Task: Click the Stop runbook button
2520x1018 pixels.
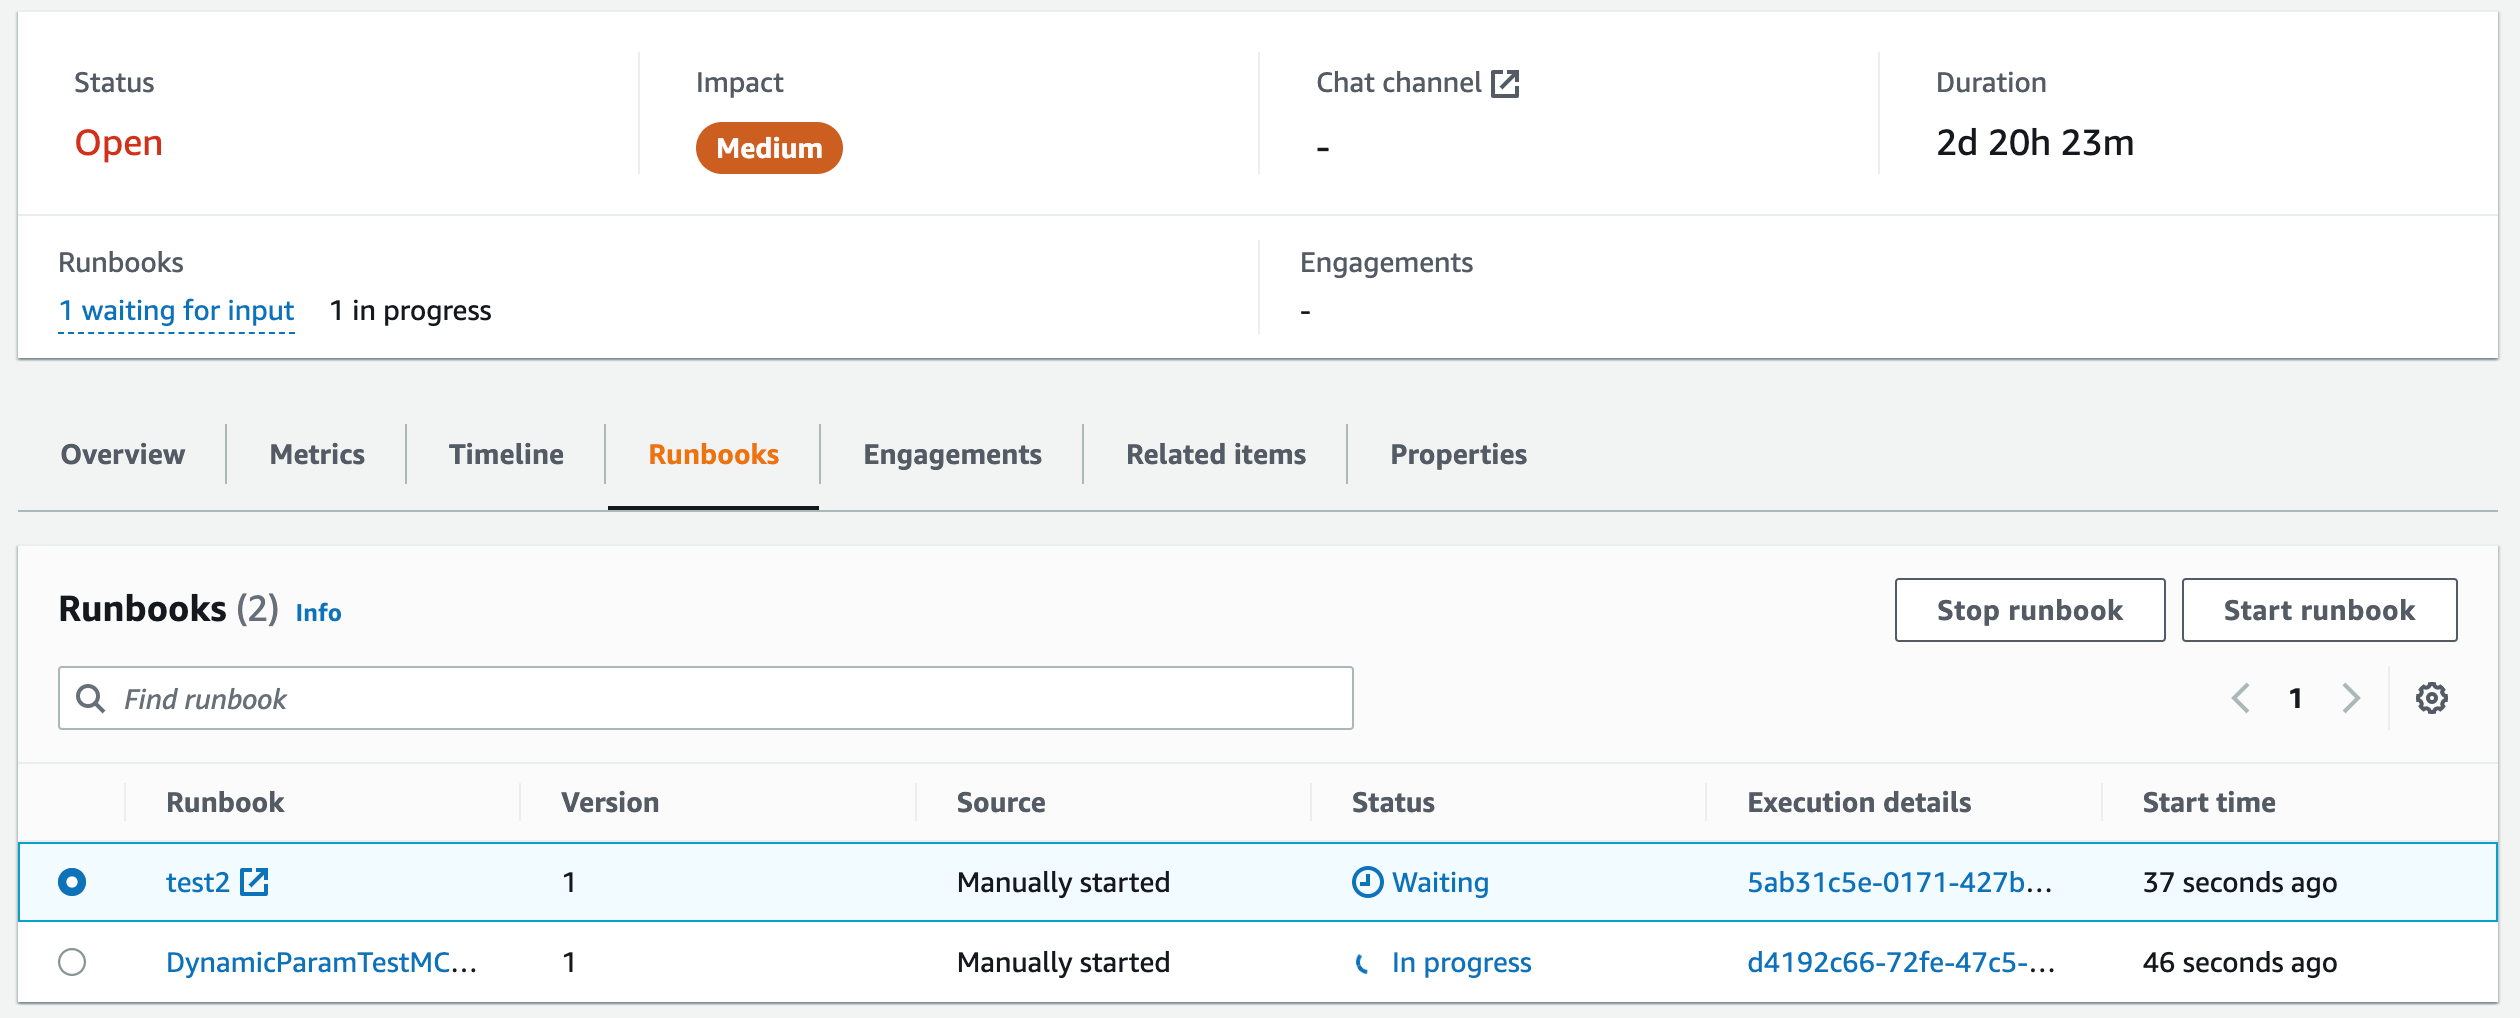Action: point(2029,610)
